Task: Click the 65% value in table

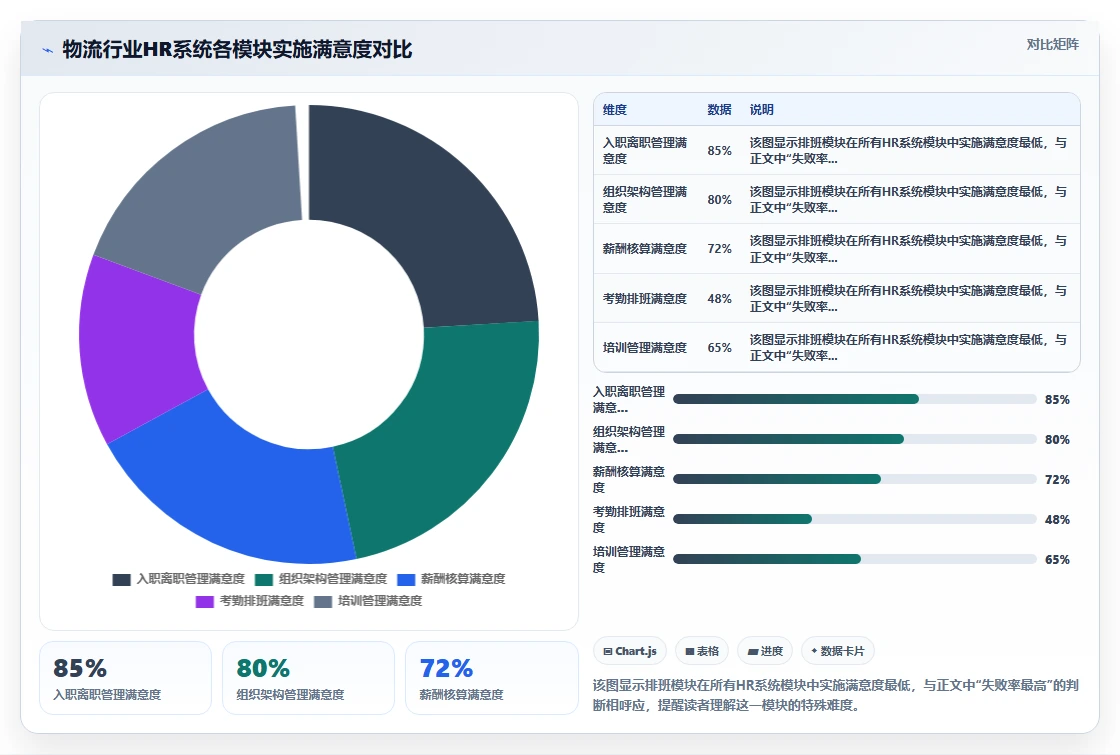Action: (x=719, y=348)
